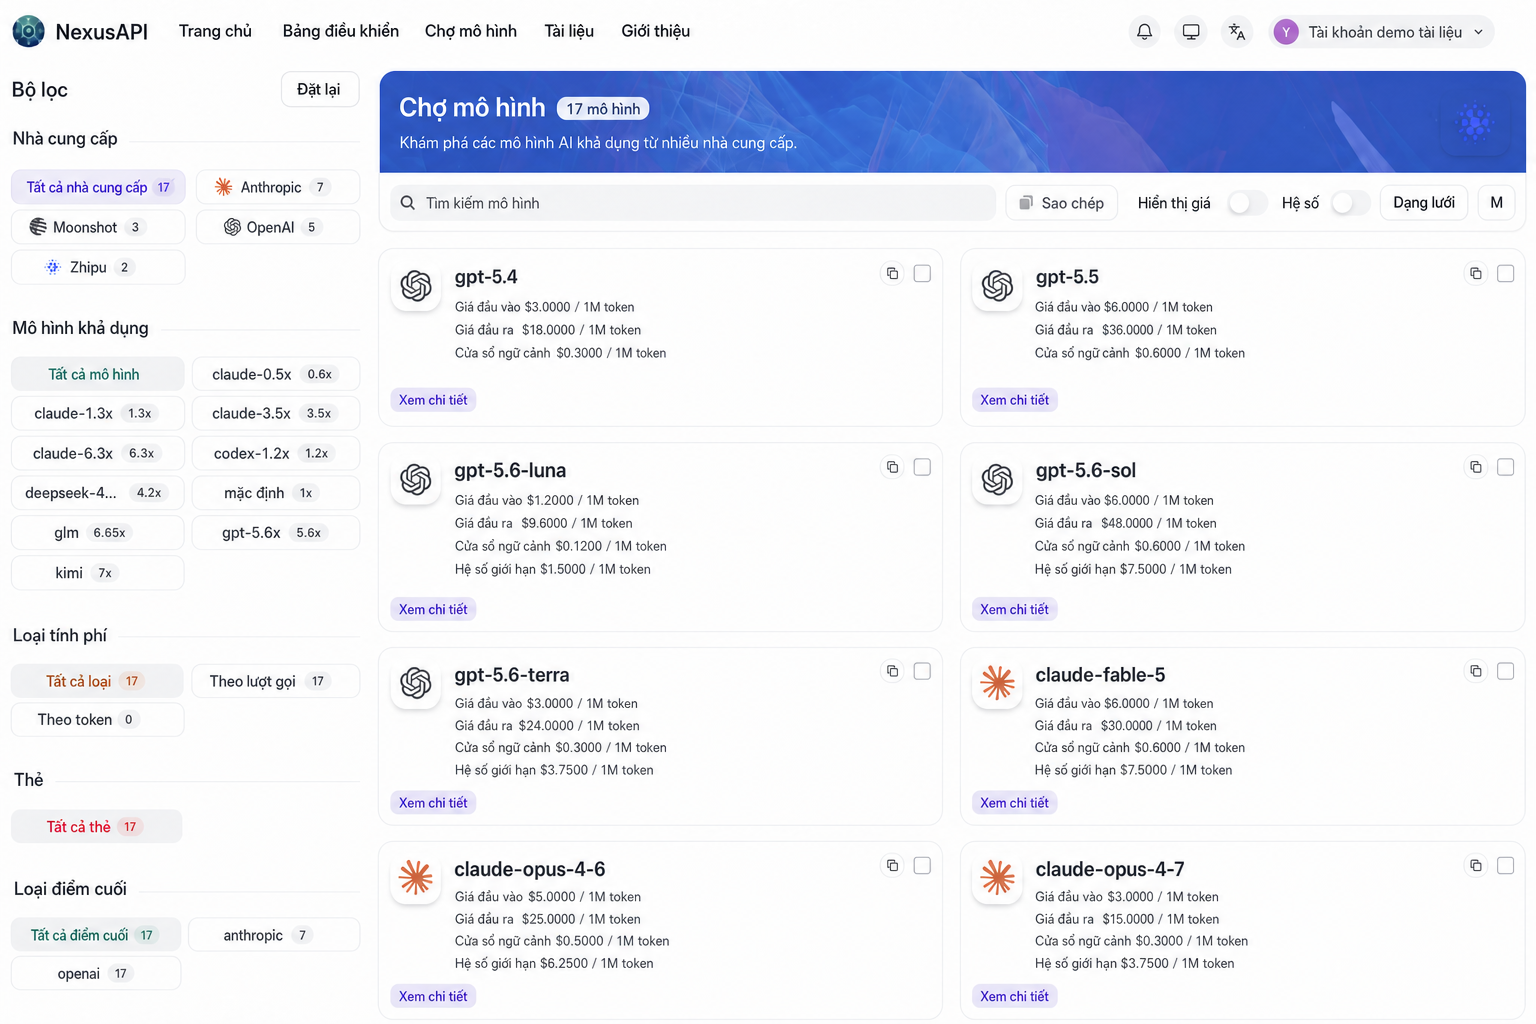The height and width of the screenshot is (1024, 1536).
Task: Check the gpt-5.4 selection checkbox
Action: tap(922, 273)
